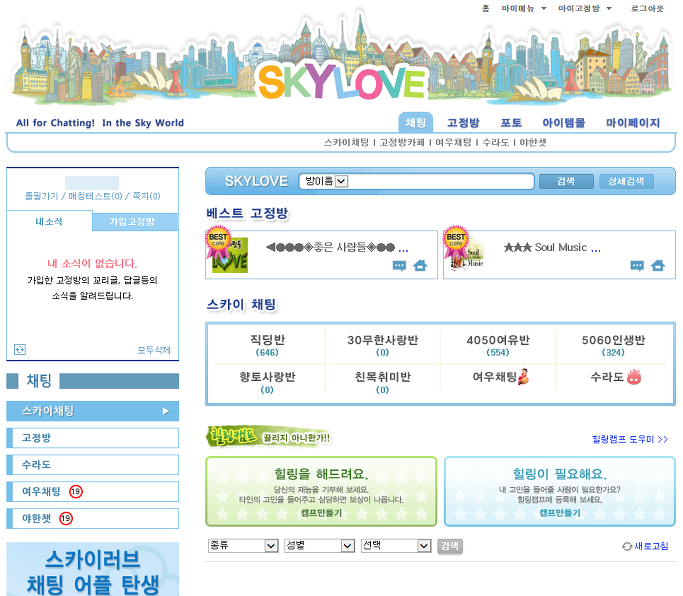Open the 선택 filter dropdown

(x=396, y=545)
